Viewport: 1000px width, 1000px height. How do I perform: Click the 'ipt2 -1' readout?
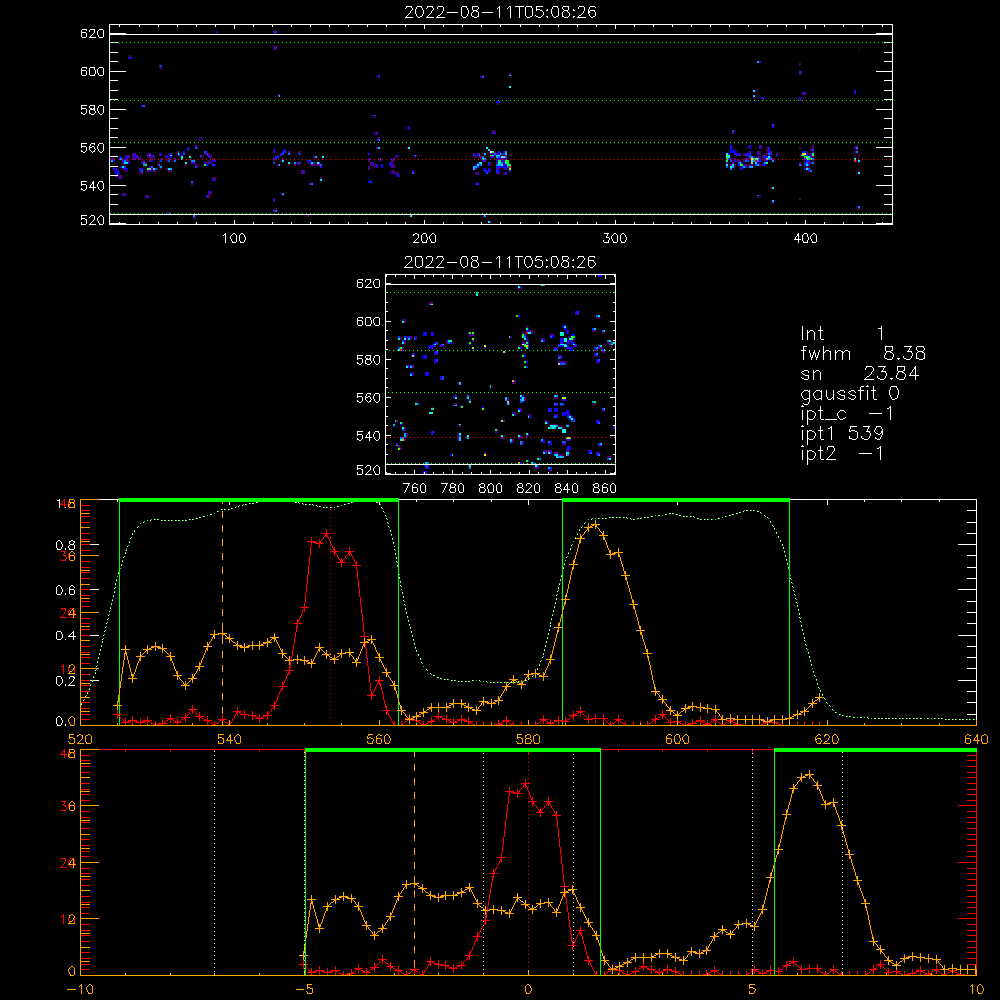(842, 453)
